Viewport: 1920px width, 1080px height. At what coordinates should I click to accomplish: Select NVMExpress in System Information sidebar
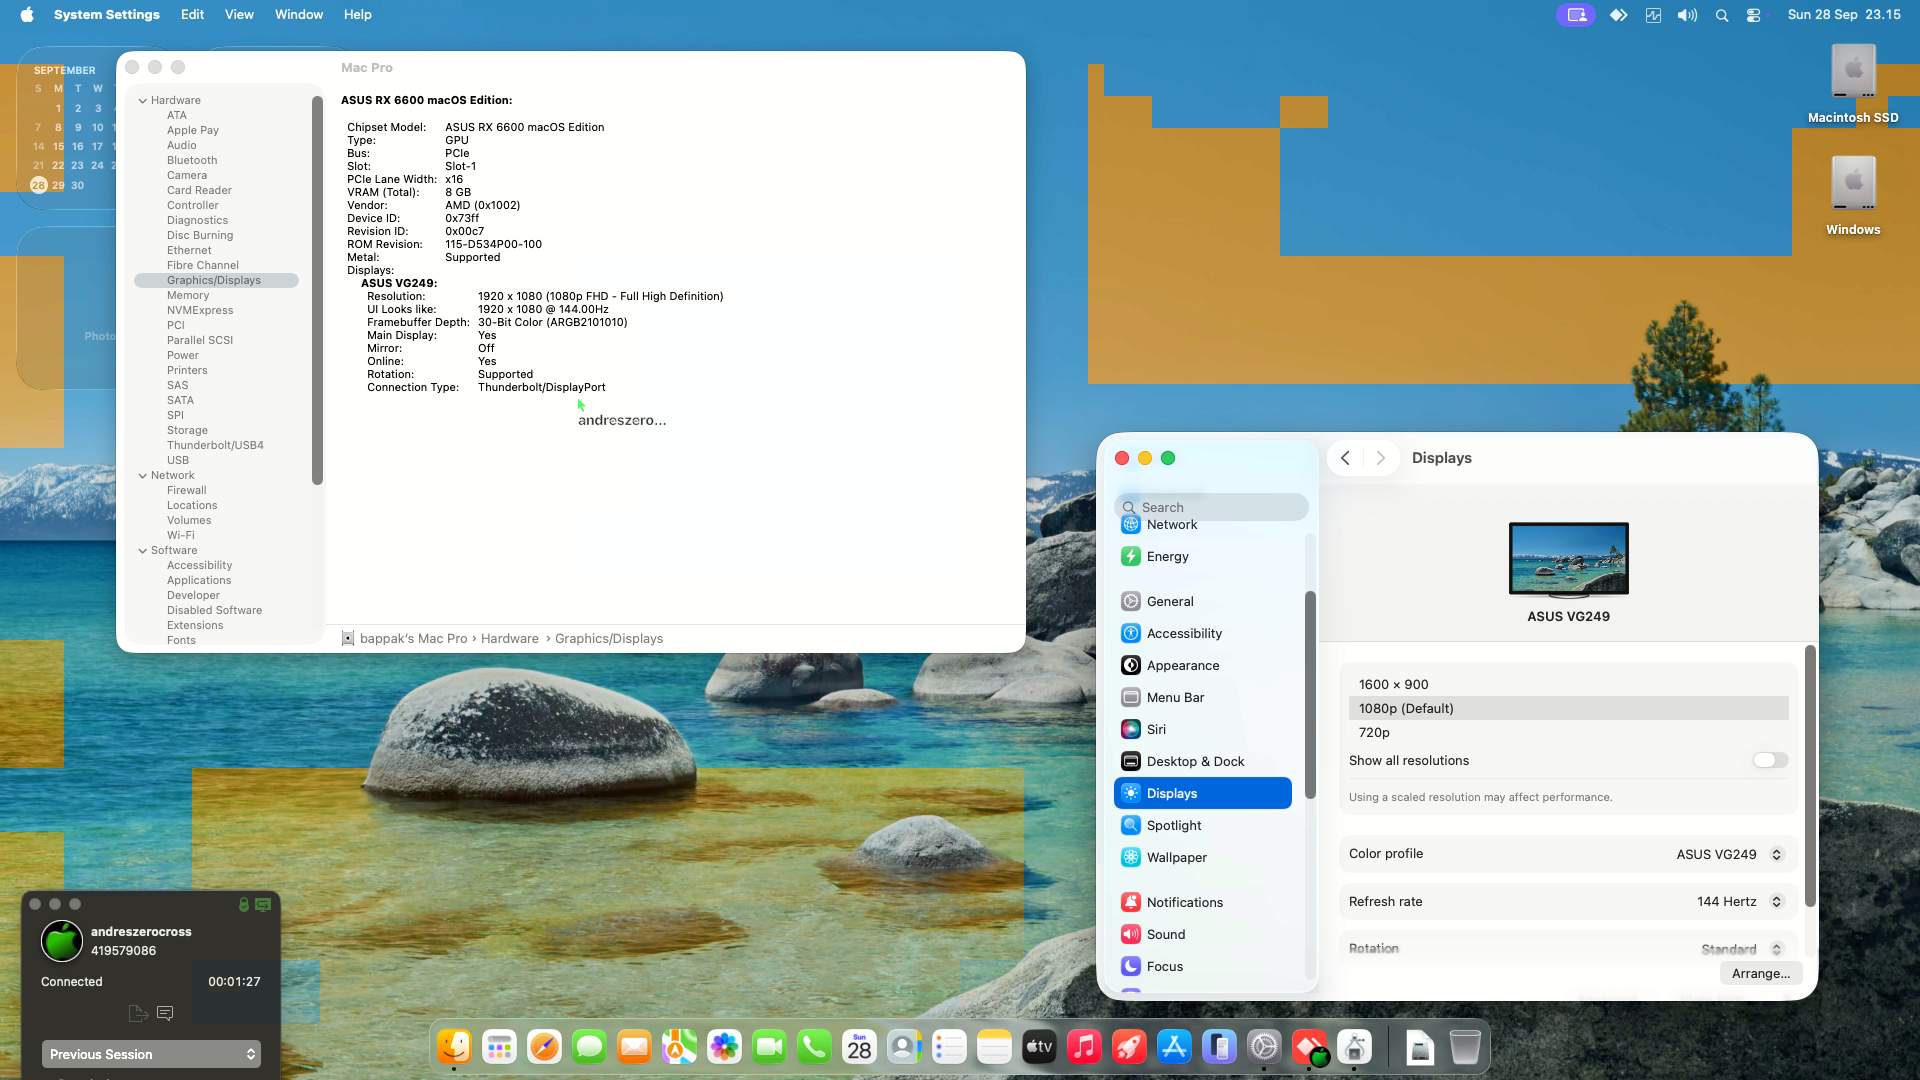200,310
